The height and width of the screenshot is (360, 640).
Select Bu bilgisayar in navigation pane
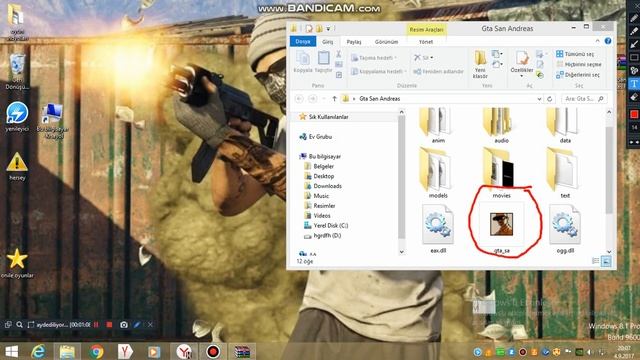[320, 156]
